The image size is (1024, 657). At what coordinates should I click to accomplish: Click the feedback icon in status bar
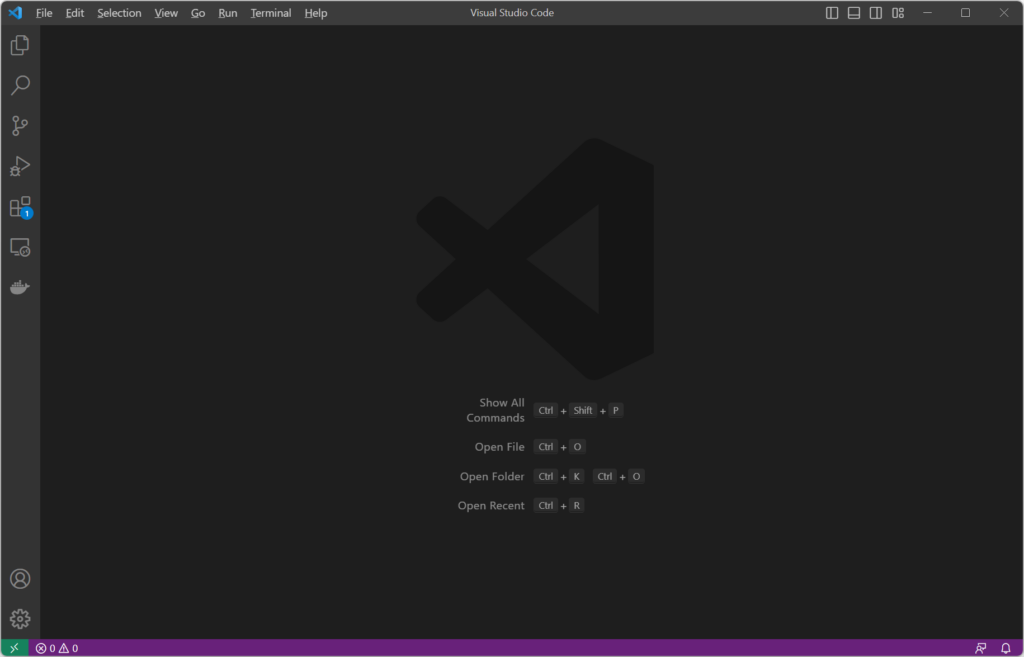[x=980, y=648]
